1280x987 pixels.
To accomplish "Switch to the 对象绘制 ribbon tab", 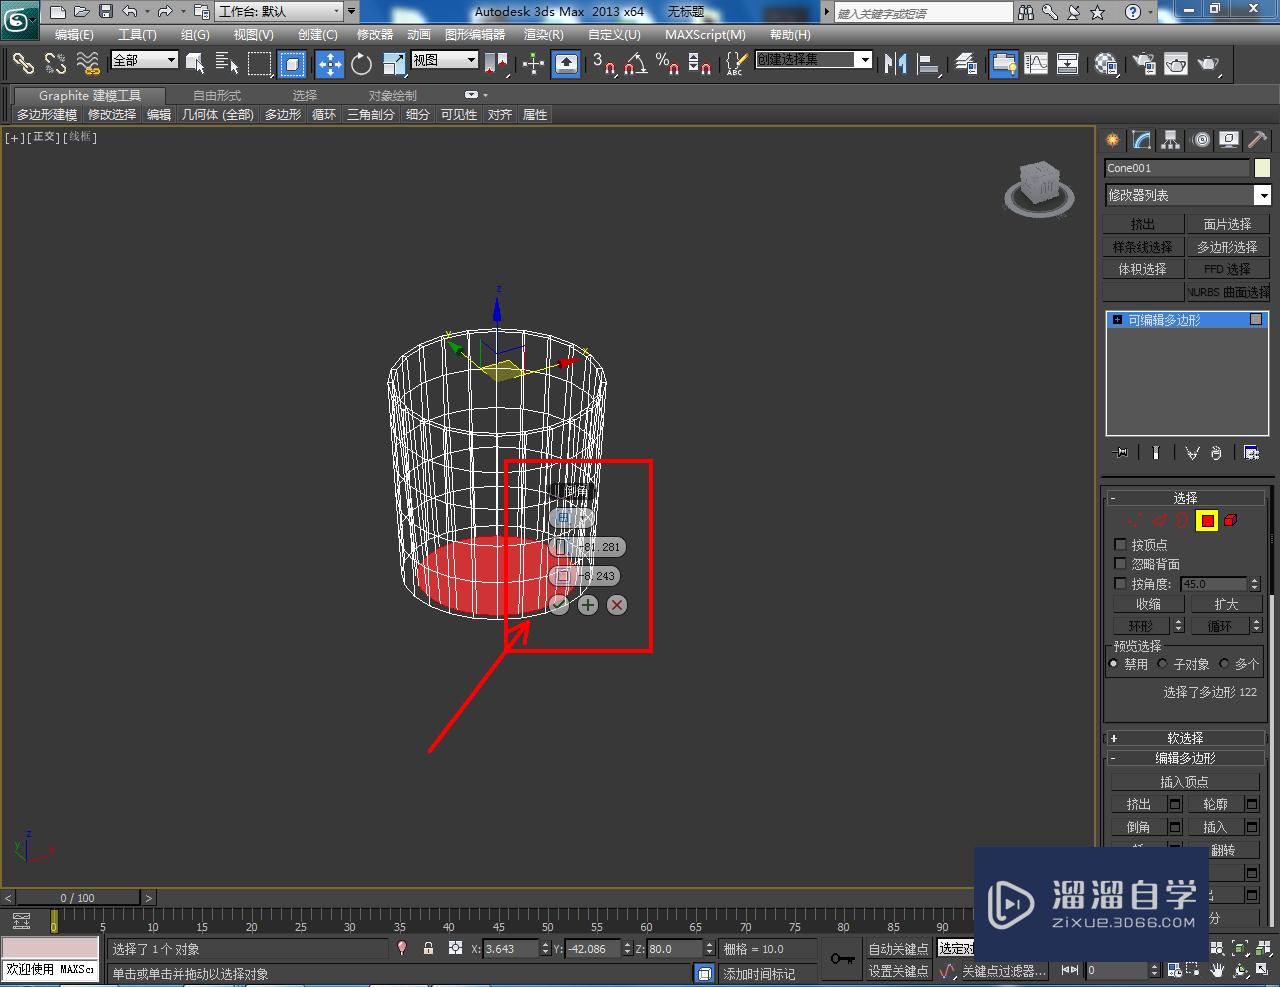I will [x=393, y=95].
